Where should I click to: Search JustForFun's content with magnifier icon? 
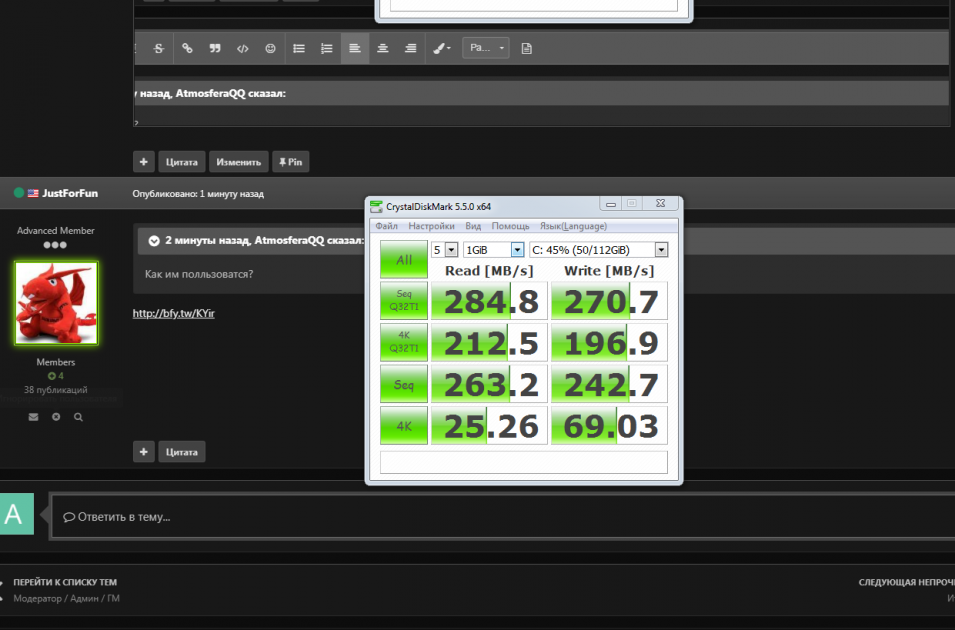click(x=78, y=416)
